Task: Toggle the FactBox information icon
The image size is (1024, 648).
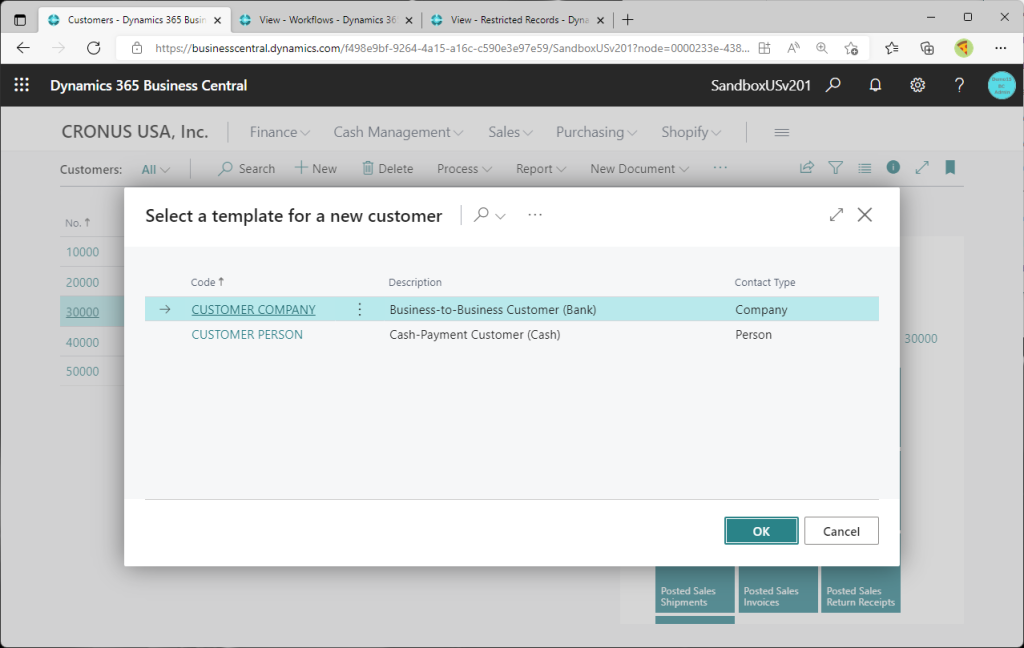Action: click(x=893, y=167)
